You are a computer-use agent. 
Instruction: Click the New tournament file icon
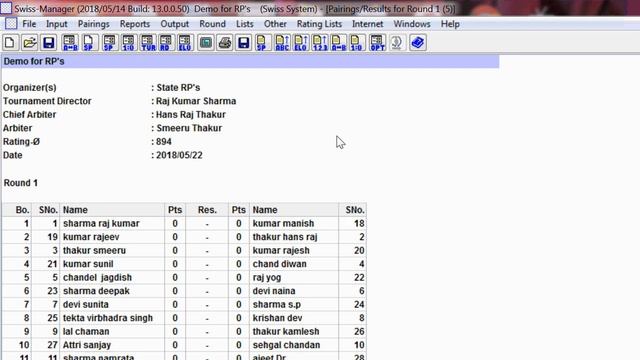pyautogui.click(x=10, y=42)
